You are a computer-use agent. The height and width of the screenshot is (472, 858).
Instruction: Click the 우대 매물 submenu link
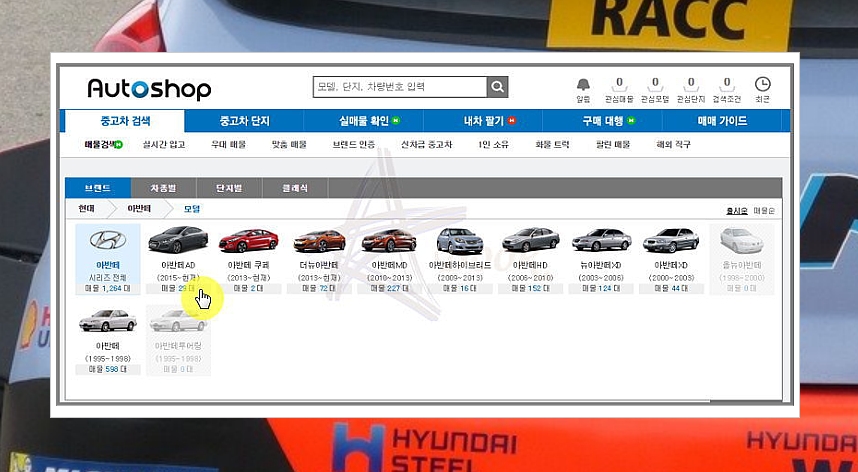(228, 144)
